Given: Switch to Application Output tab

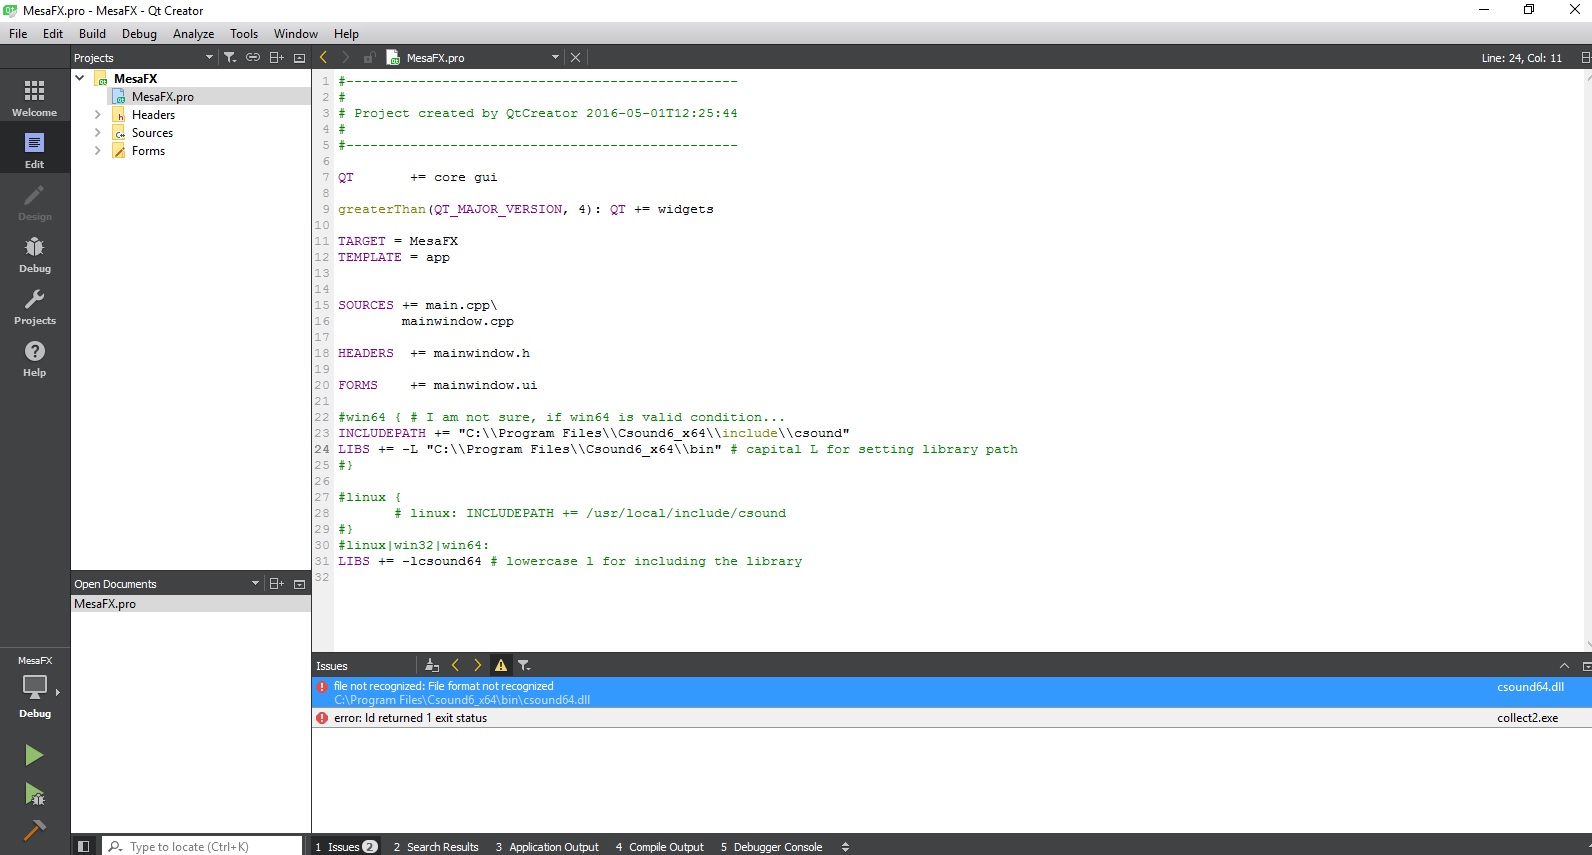Looking at the screenshot, I should pos(547,847).
